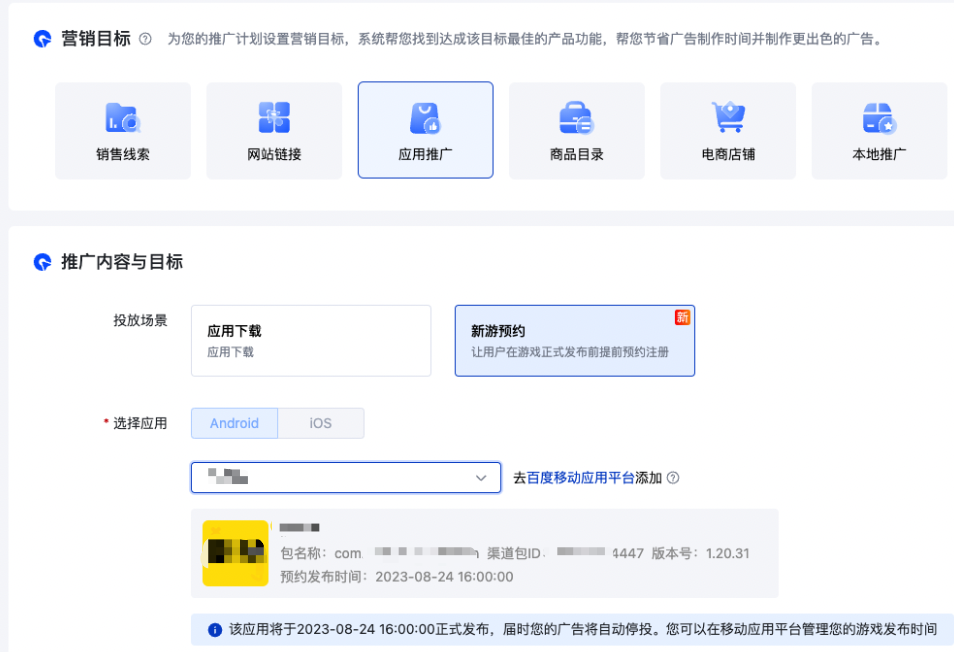Image resolution: width=954 pixels, height=652 pixels.
Task: Switch the app platform to Android
Action: [x=234, y=423]
